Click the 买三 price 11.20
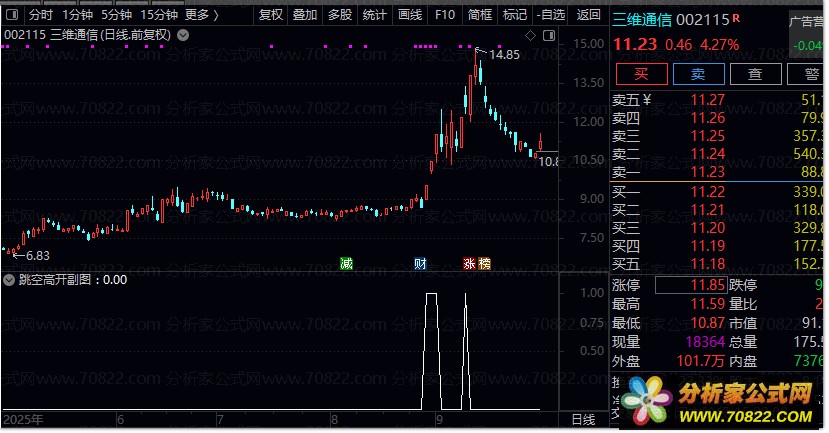Image resolution: width=829 pixels, height=433 pixels. [707, 227]
